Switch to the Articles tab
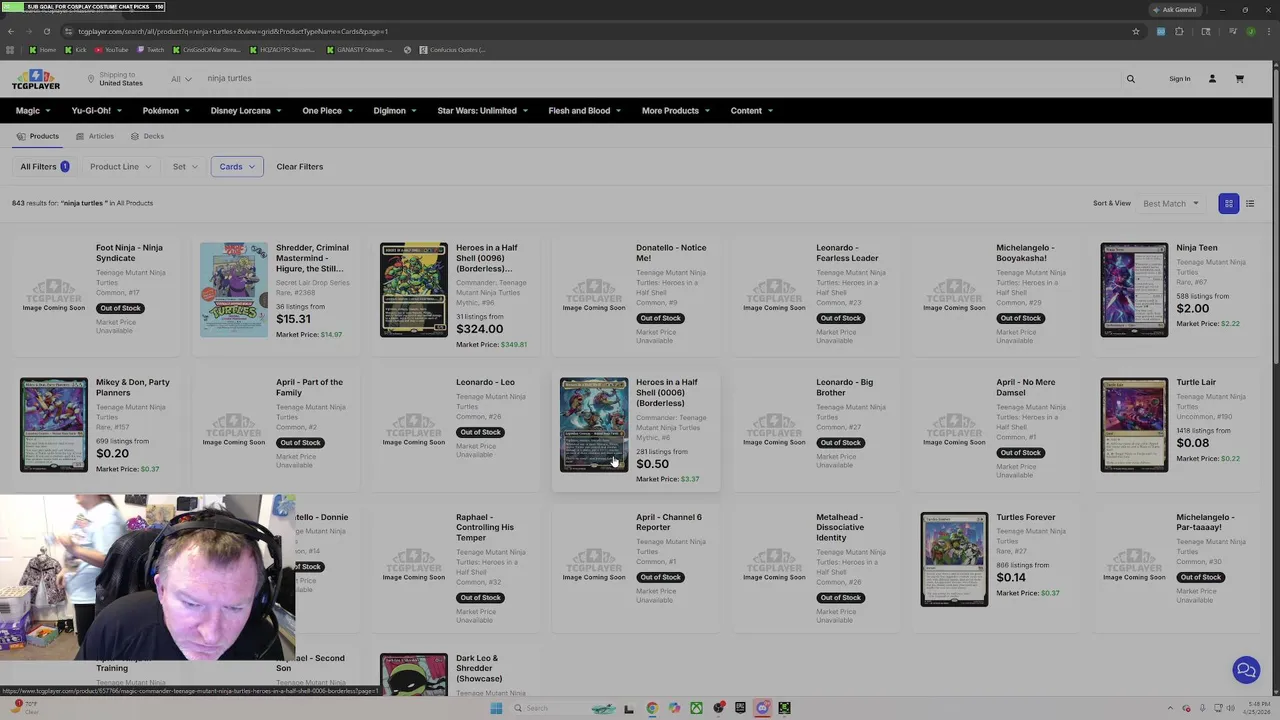This screenshot has height=720, width=1280. tap(95, 136)
